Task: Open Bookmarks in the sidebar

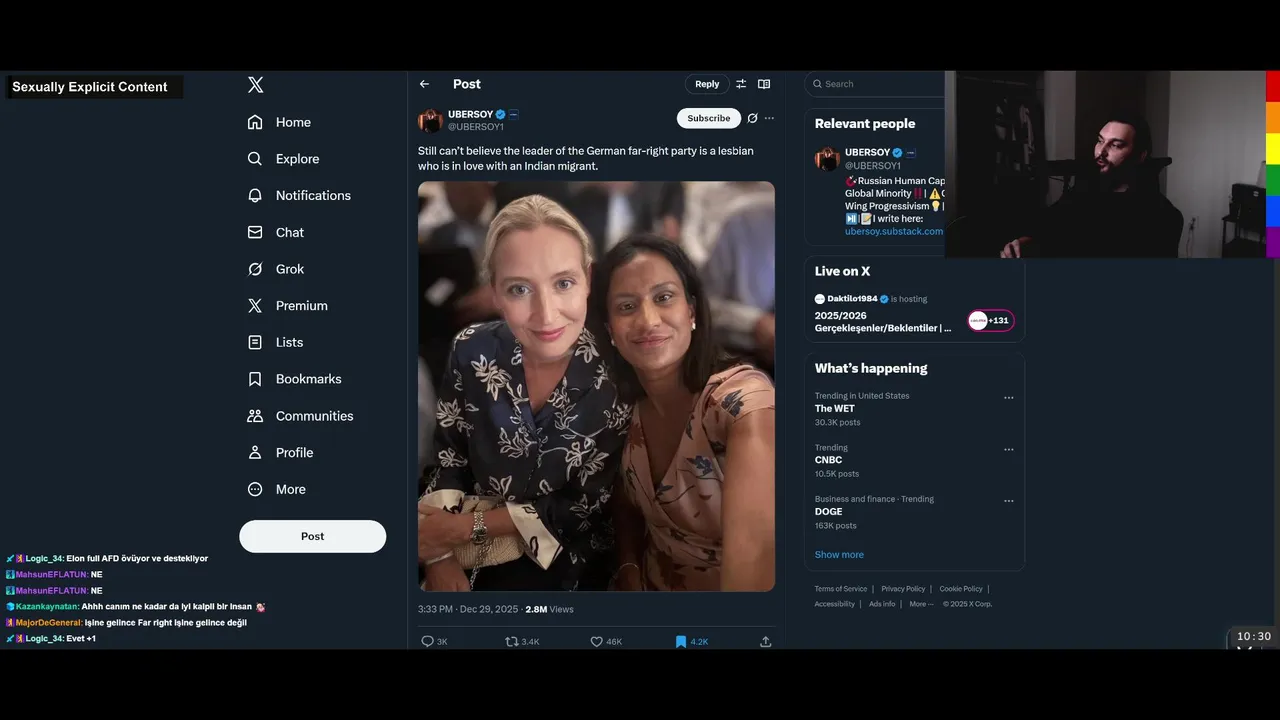Action: pos(294,379)
